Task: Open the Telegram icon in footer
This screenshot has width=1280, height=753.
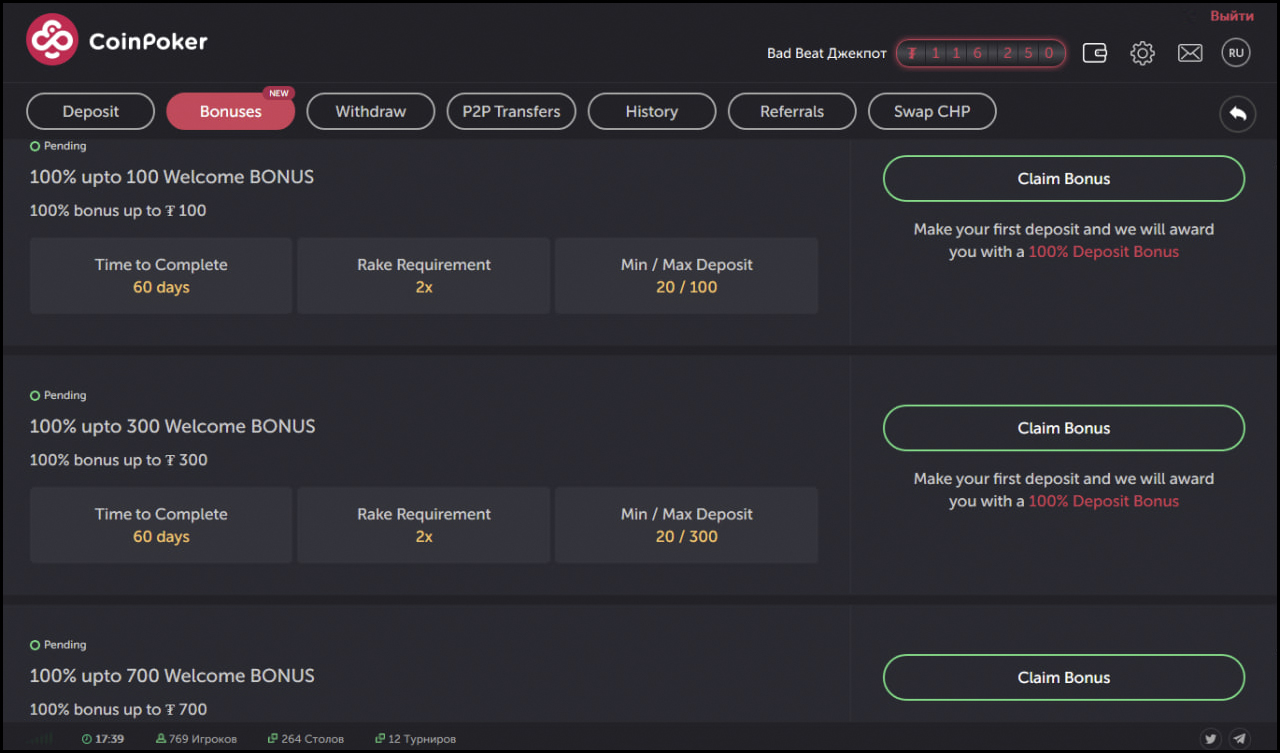Action: tap(1239, 739)
